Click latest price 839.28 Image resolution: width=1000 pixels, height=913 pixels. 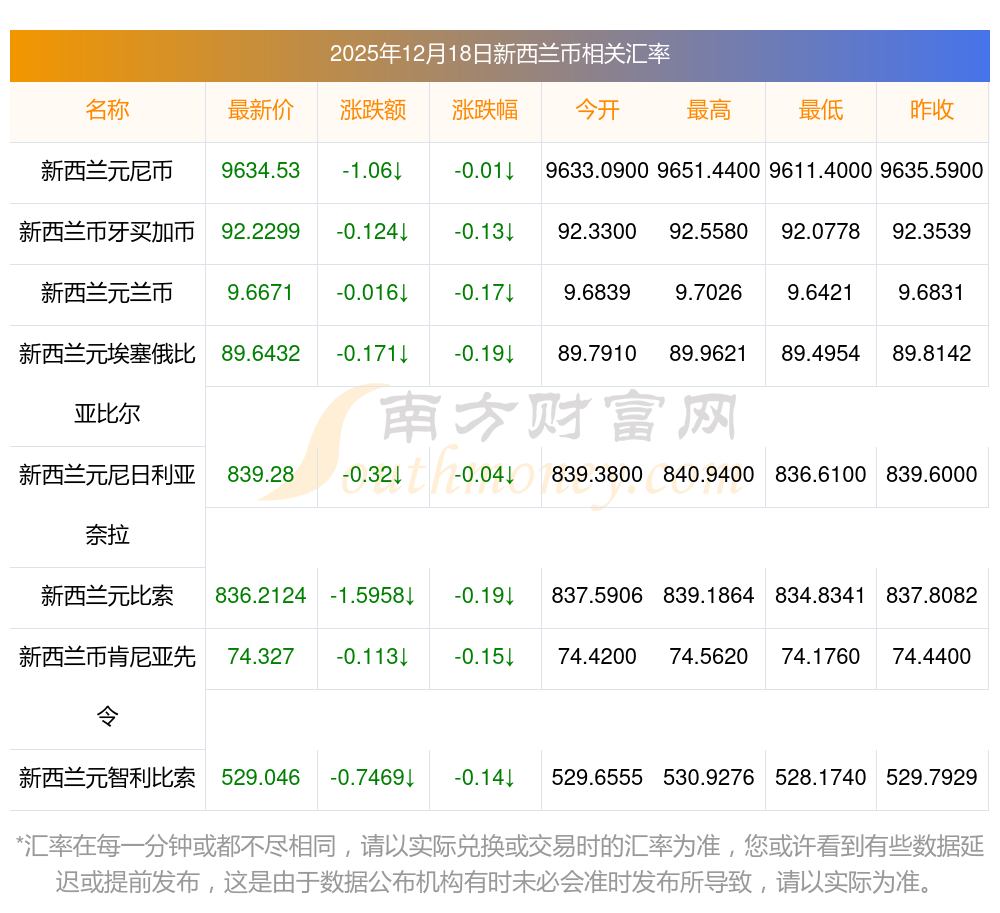click(x=261, y=474)
